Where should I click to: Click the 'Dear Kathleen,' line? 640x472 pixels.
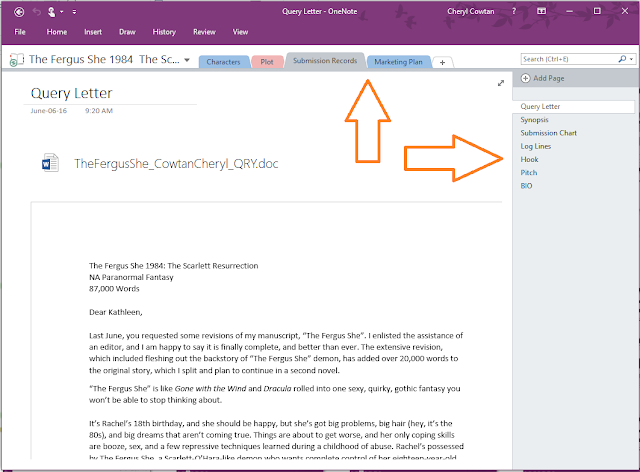pos(116,312)
